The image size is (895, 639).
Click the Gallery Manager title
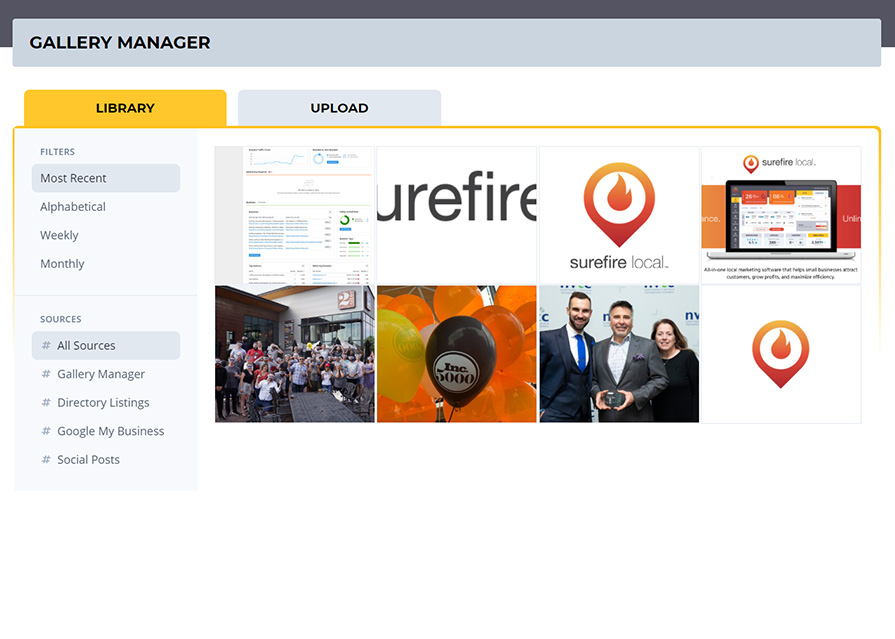click(x=120, y=42)
